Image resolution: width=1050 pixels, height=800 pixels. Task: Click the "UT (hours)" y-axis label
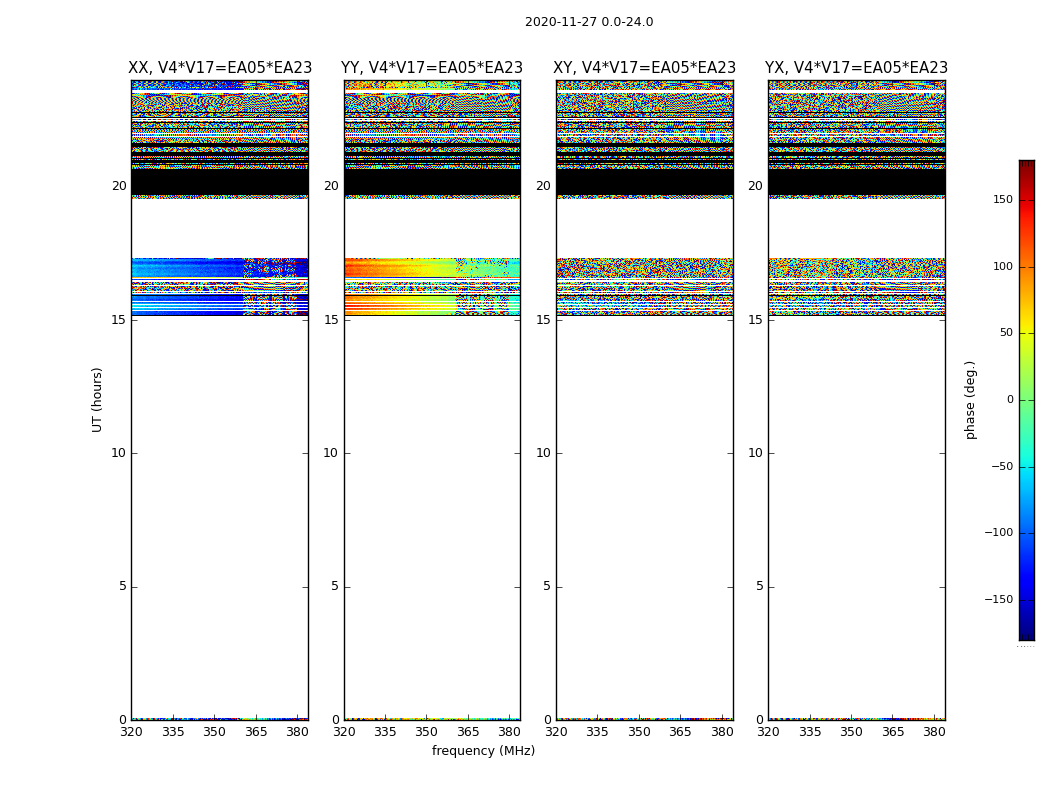(x=97, y=400)
